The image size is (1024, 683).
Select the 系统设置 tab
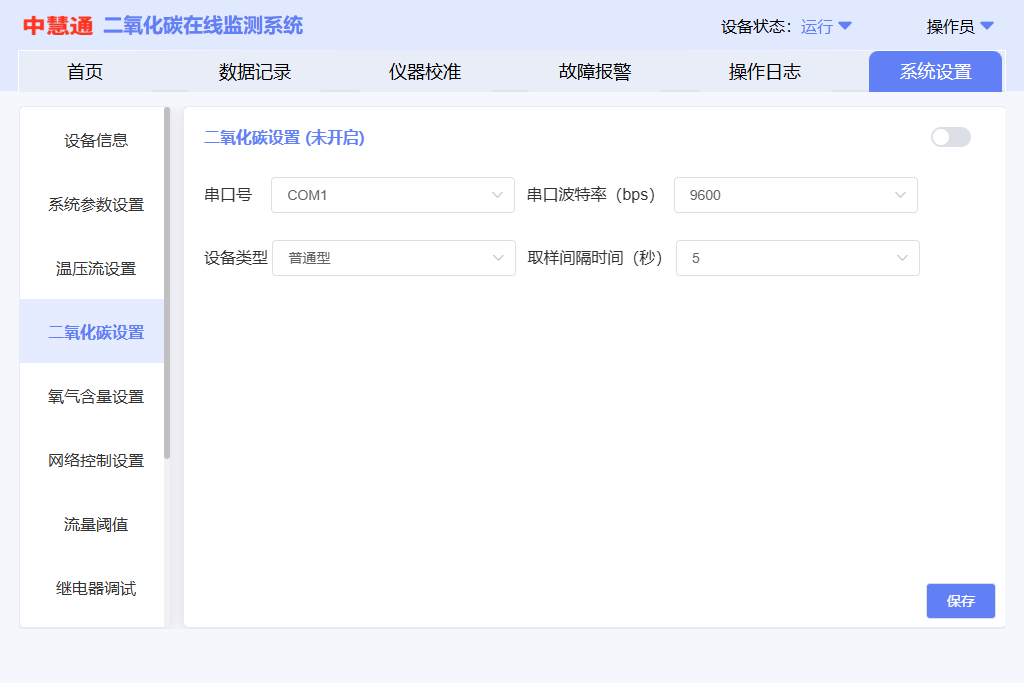pyautogui.click(x=935, y=72)
